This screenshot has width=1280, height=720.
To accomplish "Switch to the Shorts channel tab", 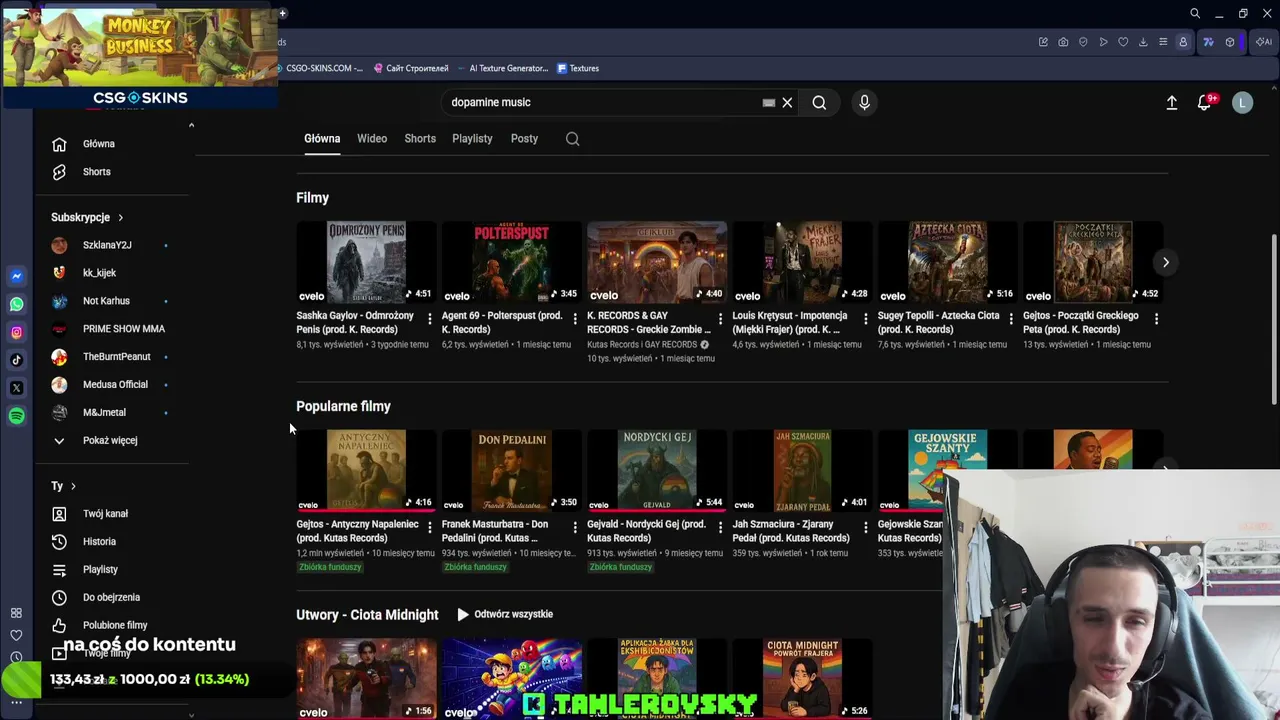I will [420, 139].
